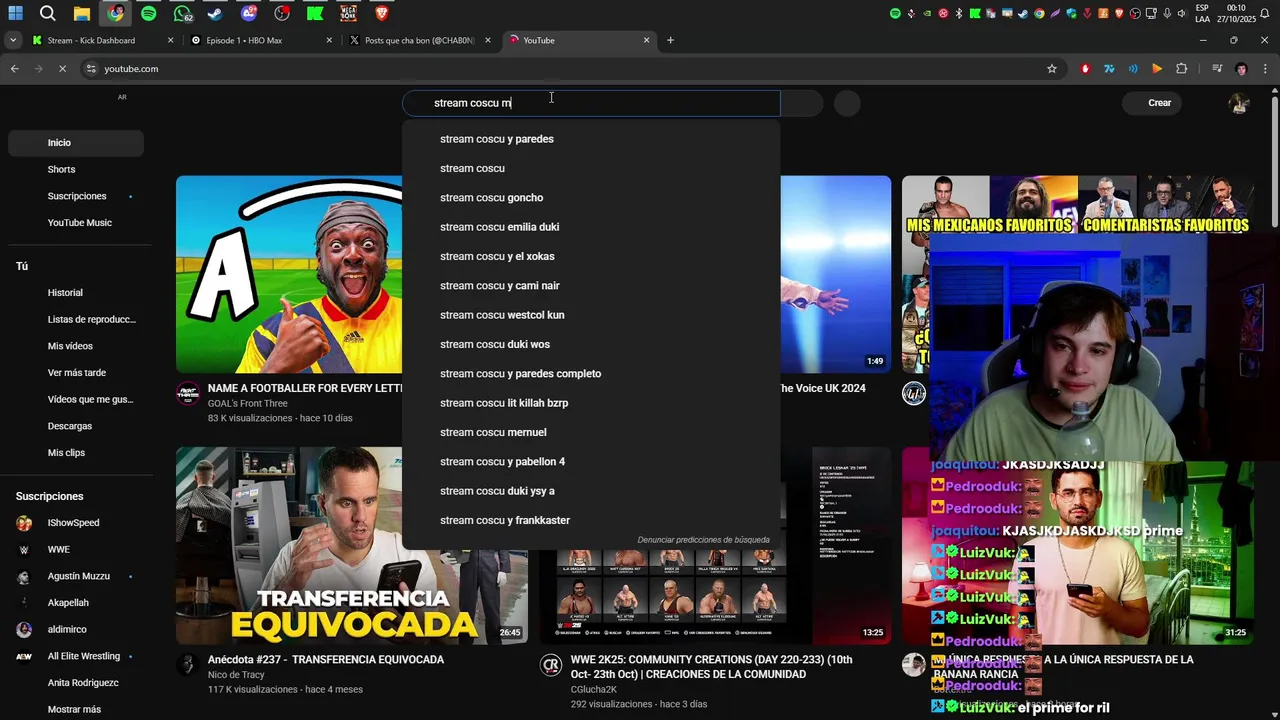This screenshot has width=1280, height=720.
Task: Switch to the Posts que cha bon tab
Action: tap(419, 40)
